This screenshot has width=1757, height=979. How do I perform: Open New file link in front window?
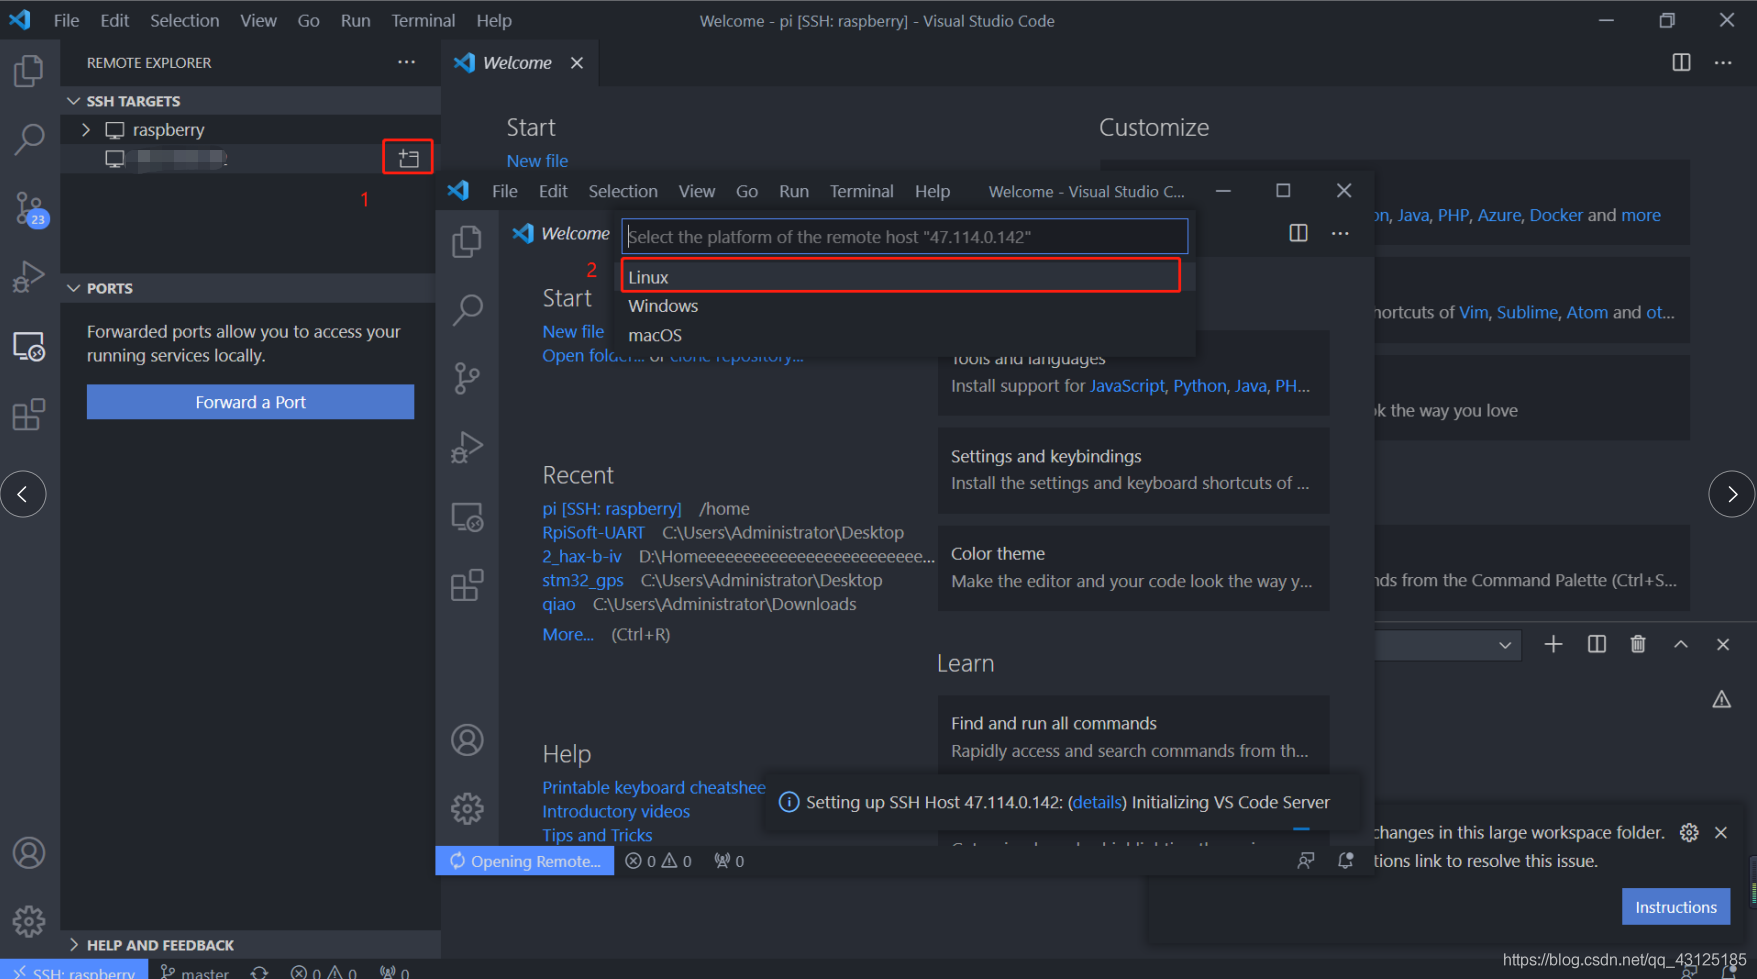click(x=573, y=331)
